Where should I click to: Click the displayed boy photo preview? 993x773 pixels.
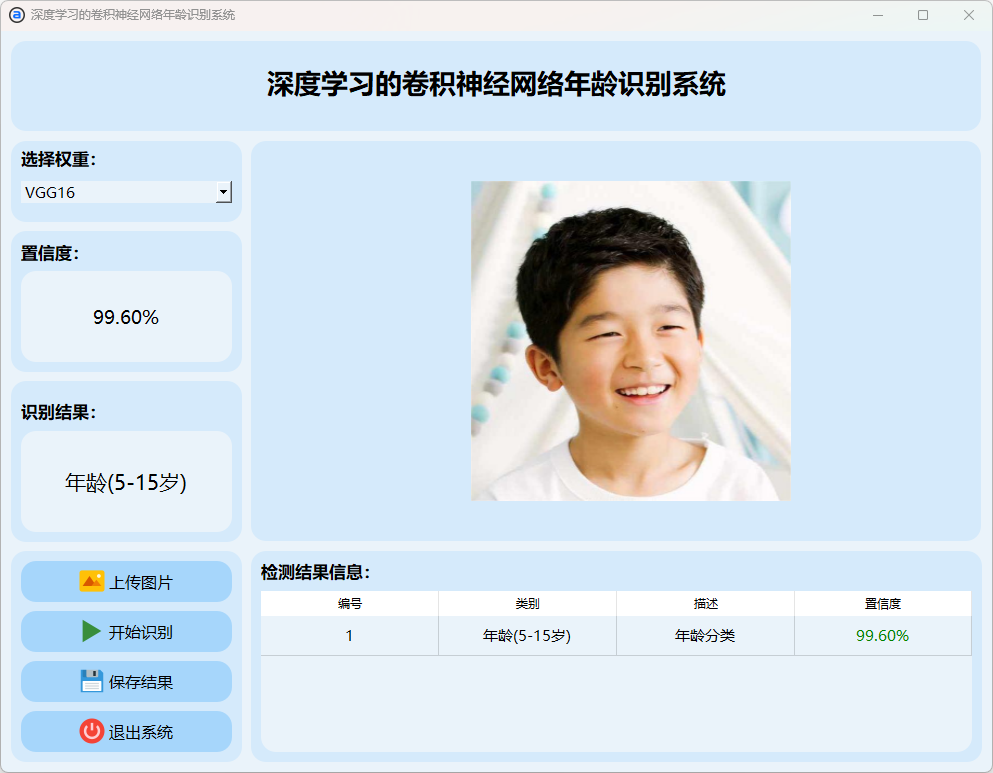click(x=630, y=340)
